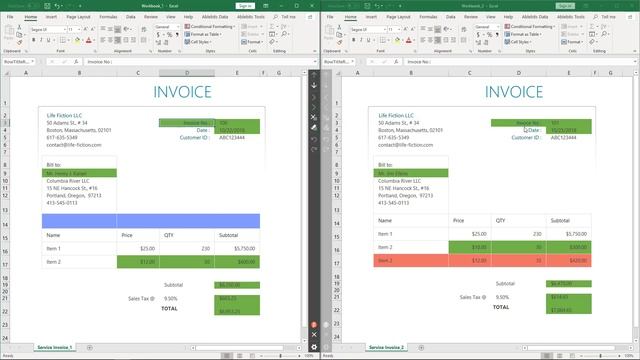Screen dimensions: 640x360
Task: Click Font Color button in Workbook 1
Action: pos(89,40)
